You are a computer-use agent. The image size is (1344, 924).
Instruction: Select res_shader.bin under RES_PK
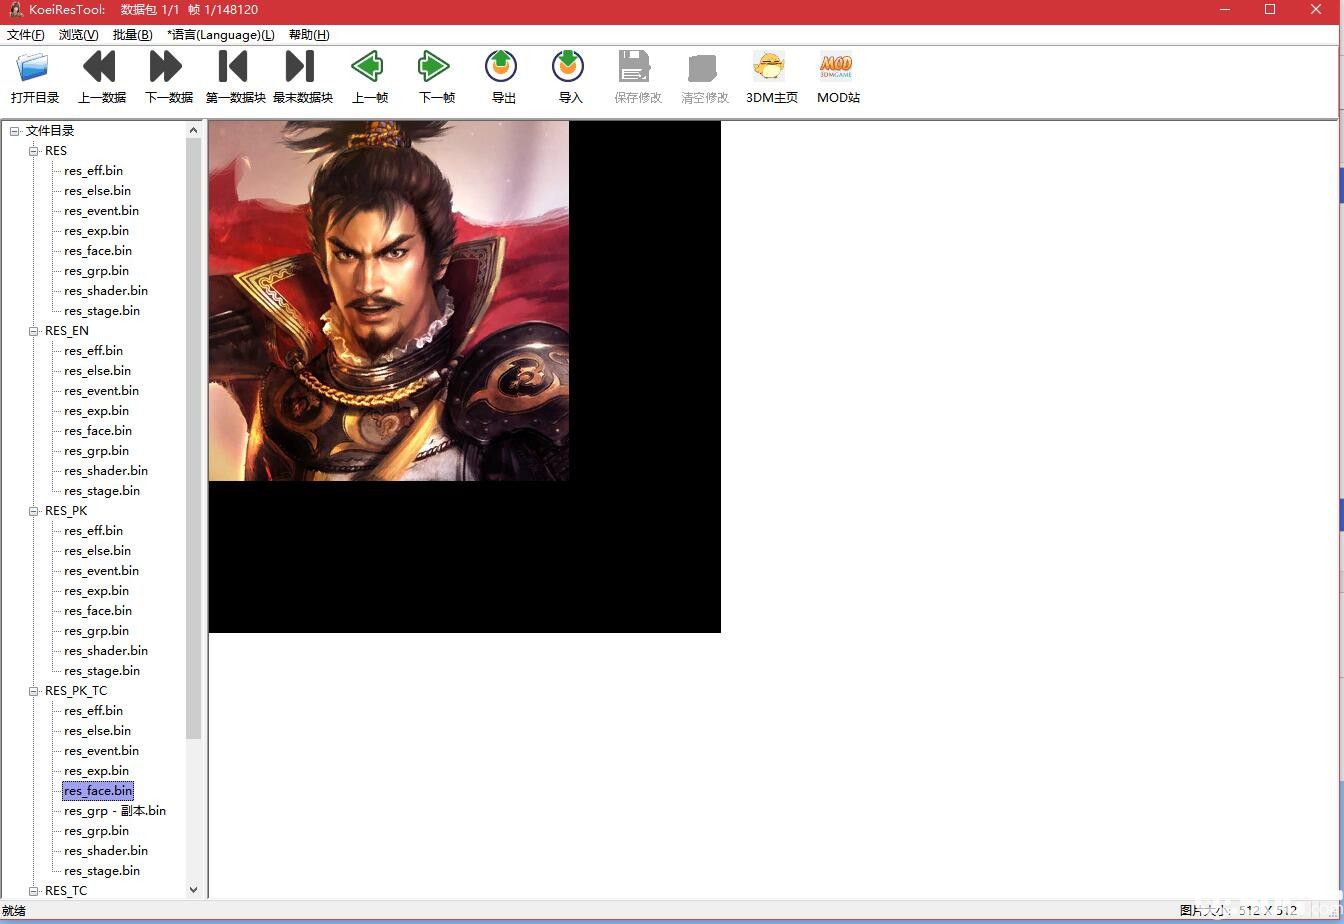pyautogui.click(x=106, y=651)
